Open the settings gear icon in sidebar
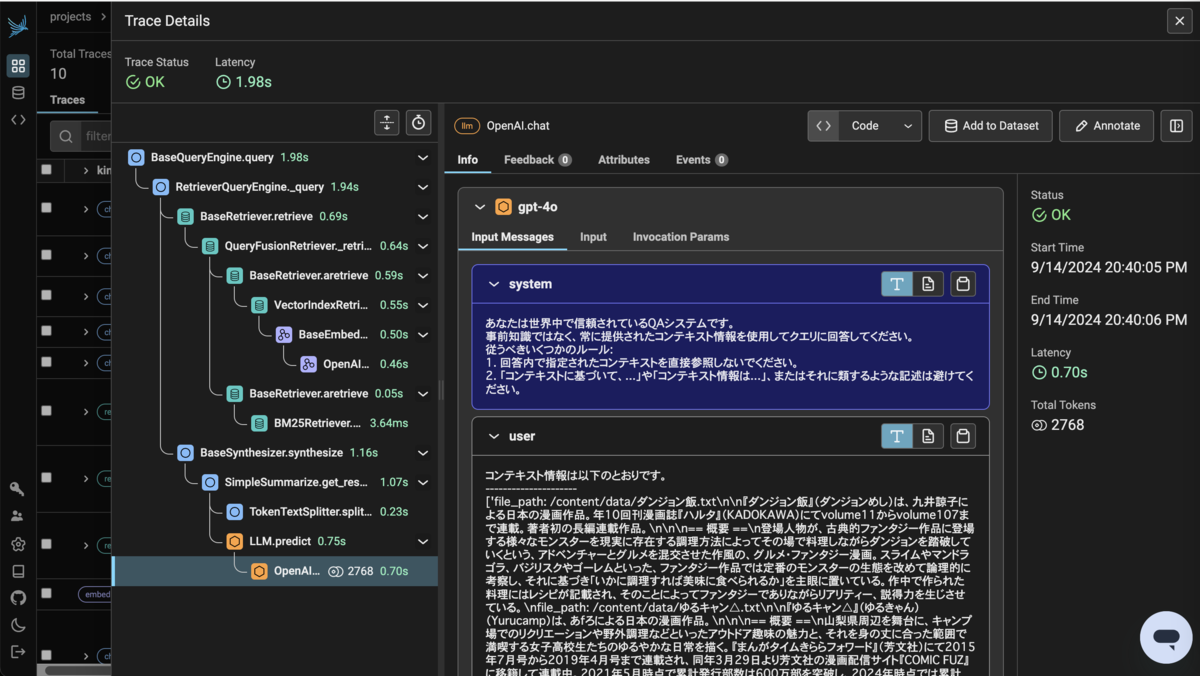Screen dimensions: 1200x676 [x=18, y=544]
